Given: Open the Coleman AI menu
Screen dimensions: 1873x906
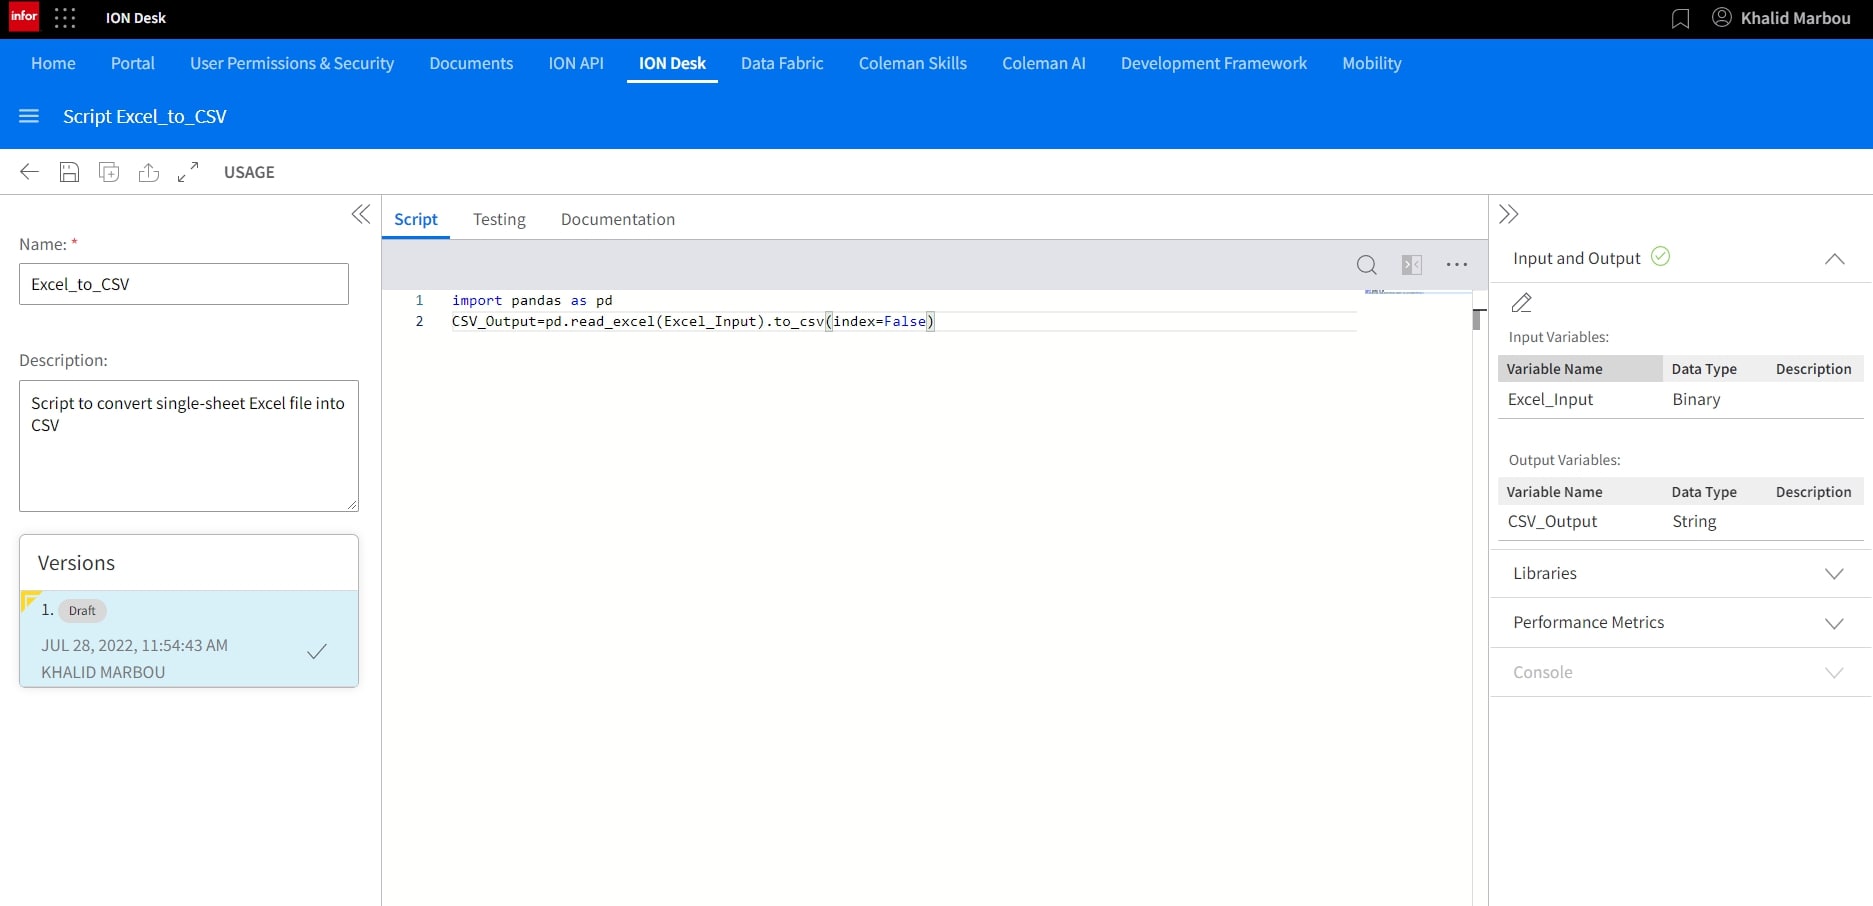Looking at the screenshot, I should pyautogui.click(x=1044, y=63).
